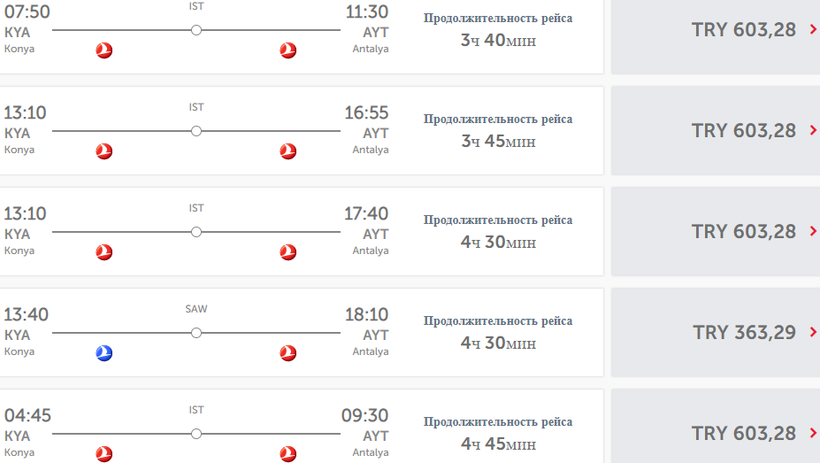
Task: Click second airline logo on 11:30 arrival flight
Action: pyautogui.click(x=288, y=51)
